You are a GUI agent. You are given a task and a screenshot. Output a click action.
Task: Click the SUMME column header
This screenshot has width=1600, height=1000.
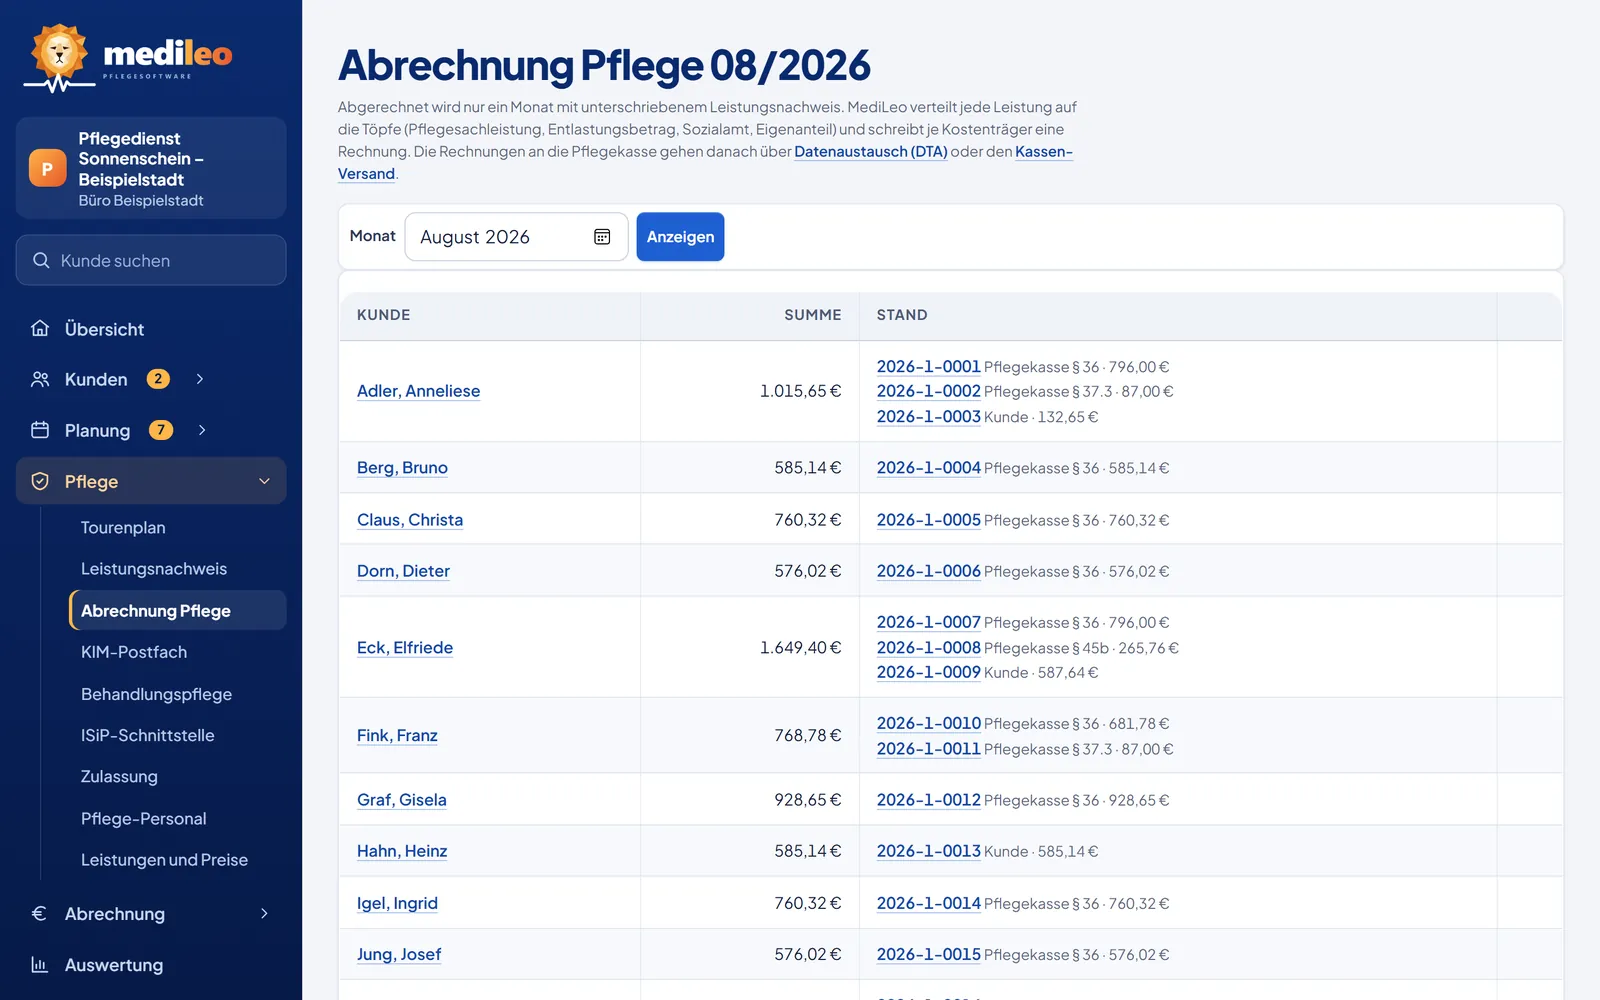tap(812, 315)
